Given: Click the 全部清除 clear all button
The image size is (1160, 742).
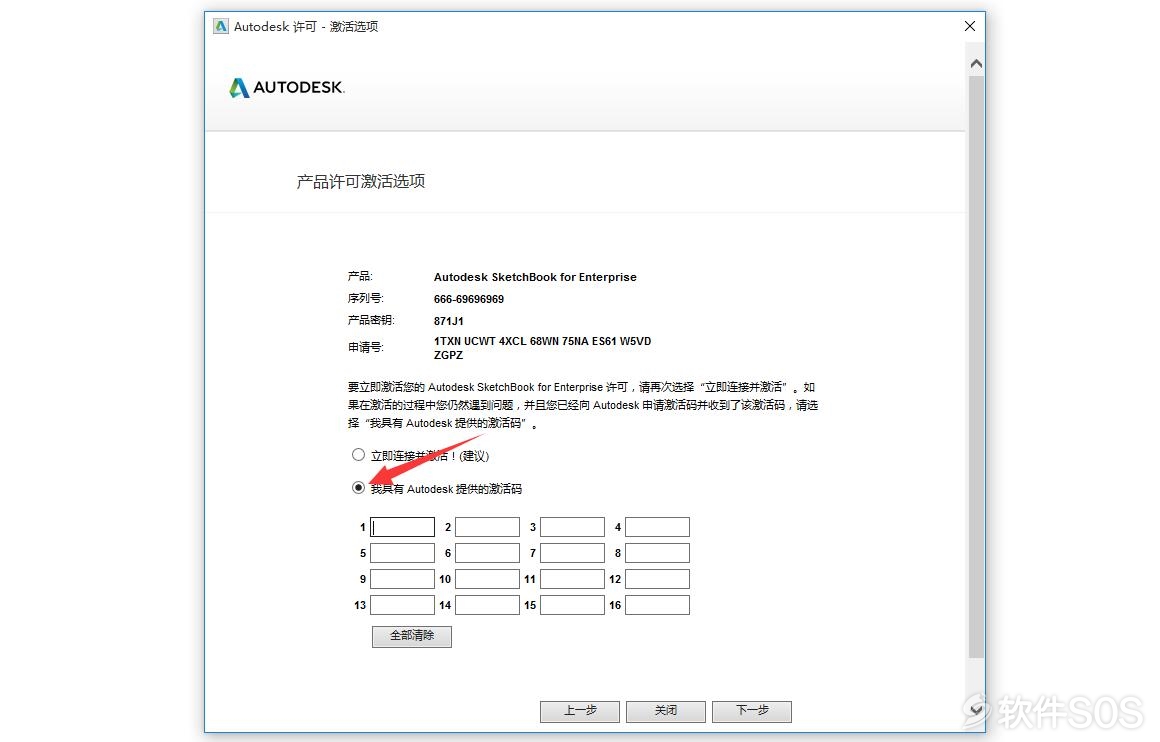Looking at the screenshot, I should tap(412, 636).
